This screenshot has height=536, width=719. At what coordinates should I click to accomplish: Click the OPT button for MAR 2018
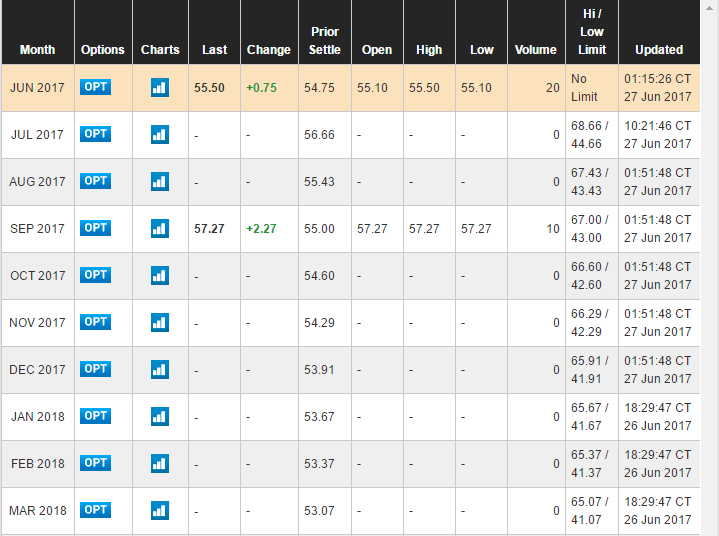point(95,509)
